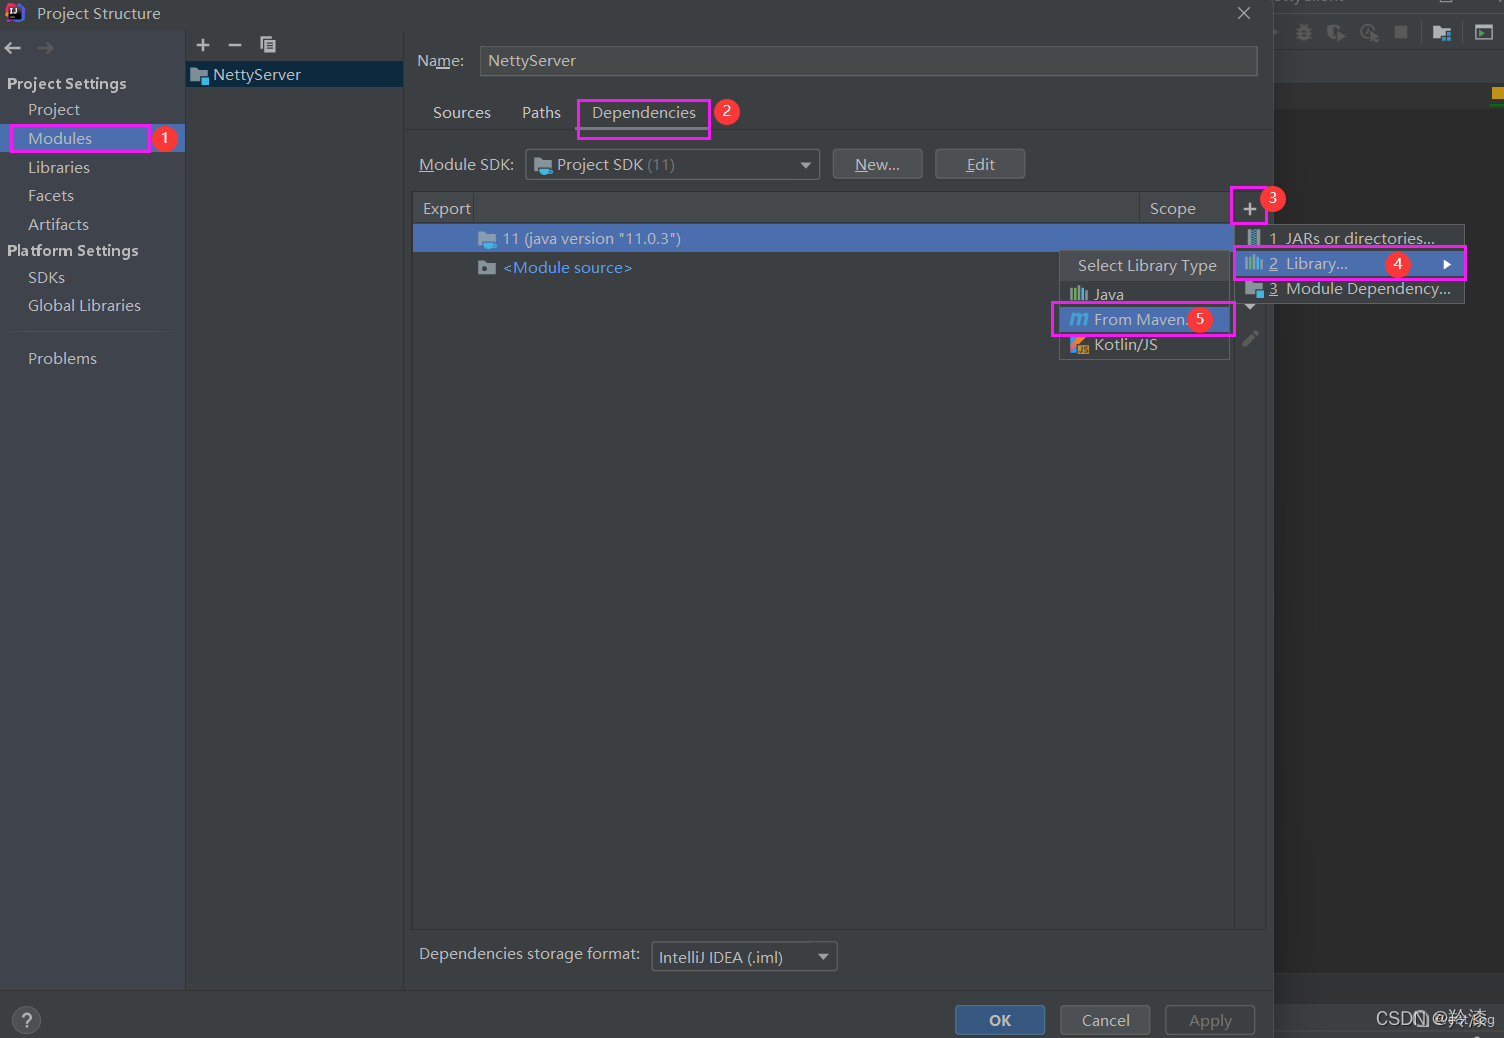Open Project Structure icon in IDE toolbar
Screen dimensions: 1504x1038
(1442, 33)
